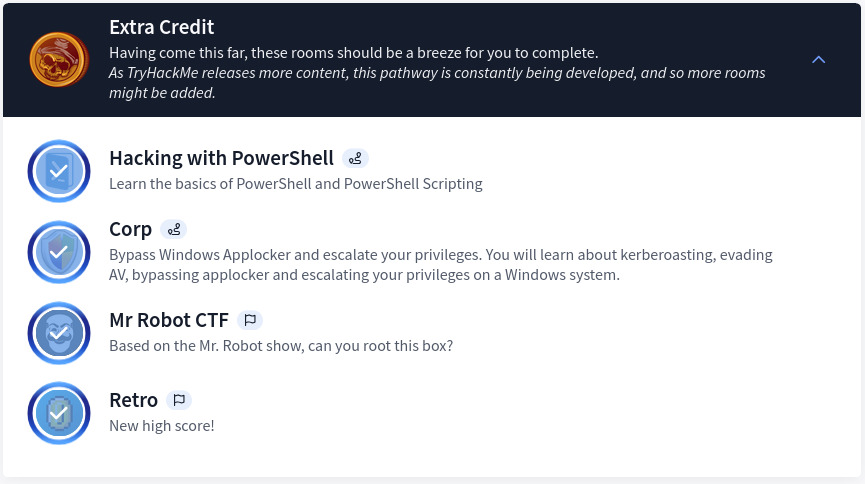Collapse the Extra Credit section chevron
Viewport: 865px width, 484px height.
tap(818, 60)
